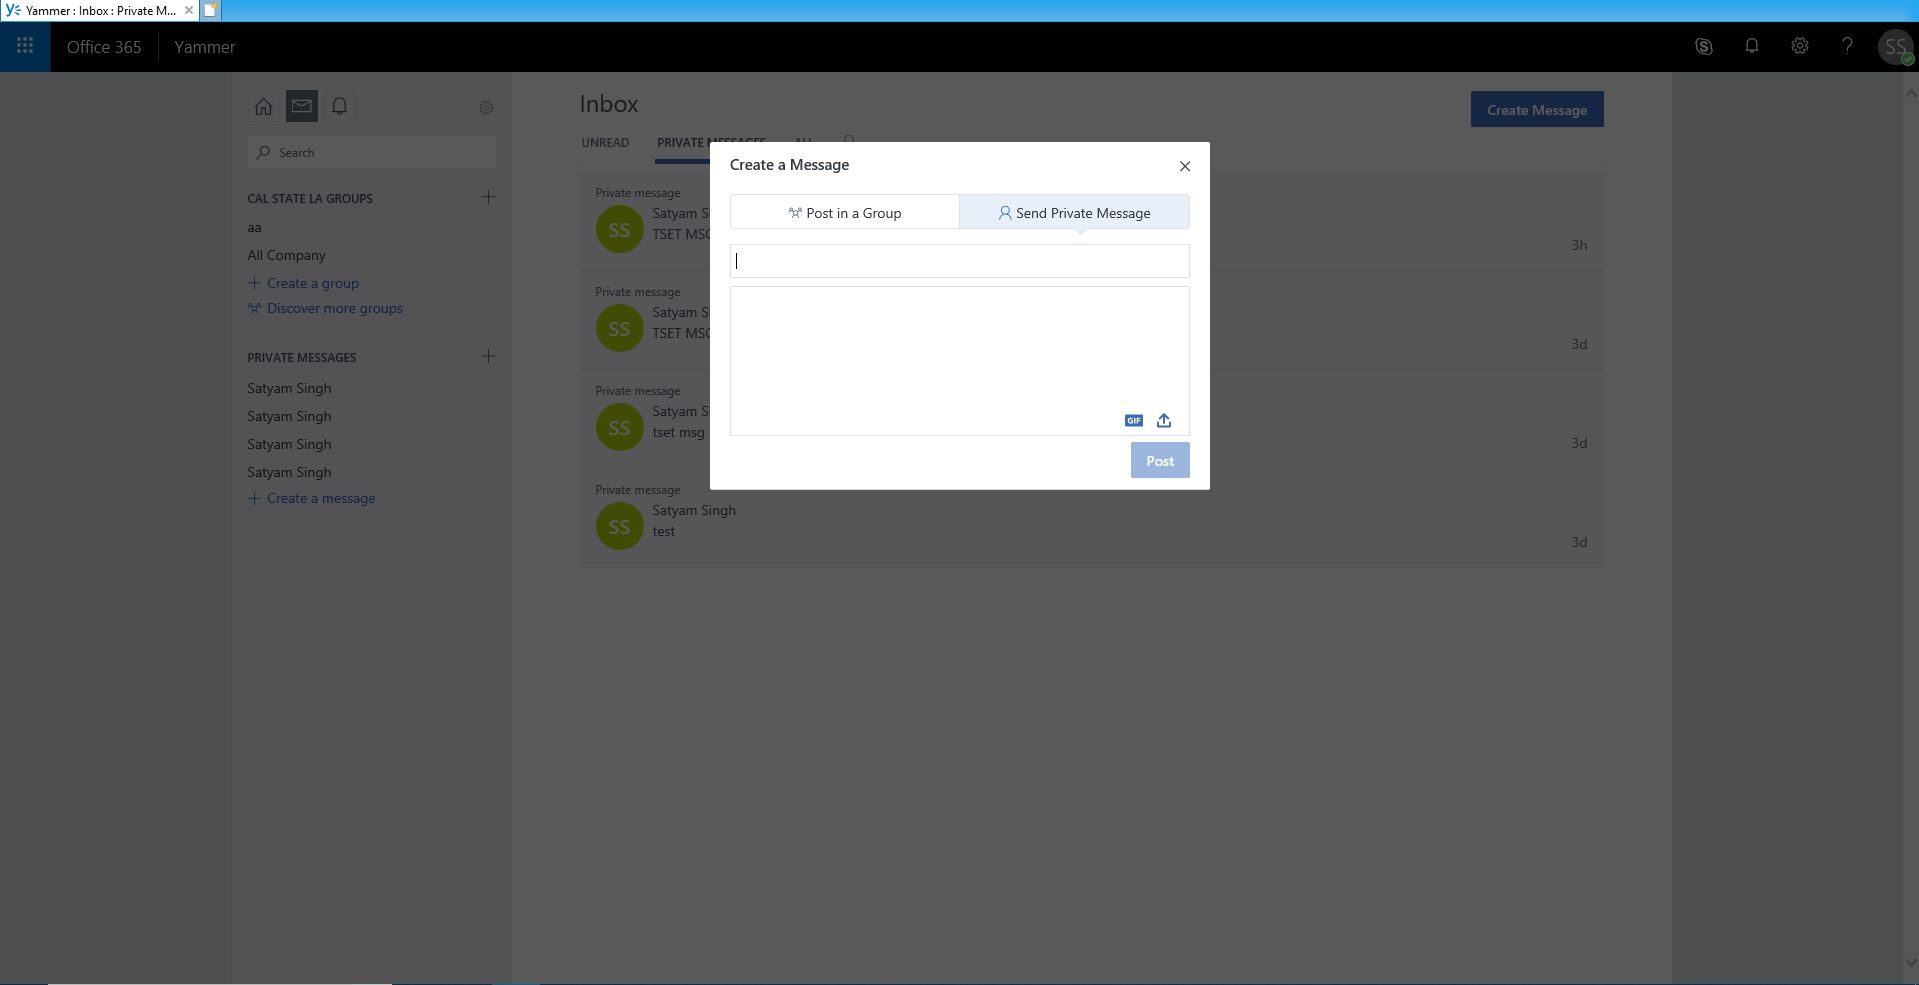Click the page scrollbar up arrow

[x=1910, y=94]
